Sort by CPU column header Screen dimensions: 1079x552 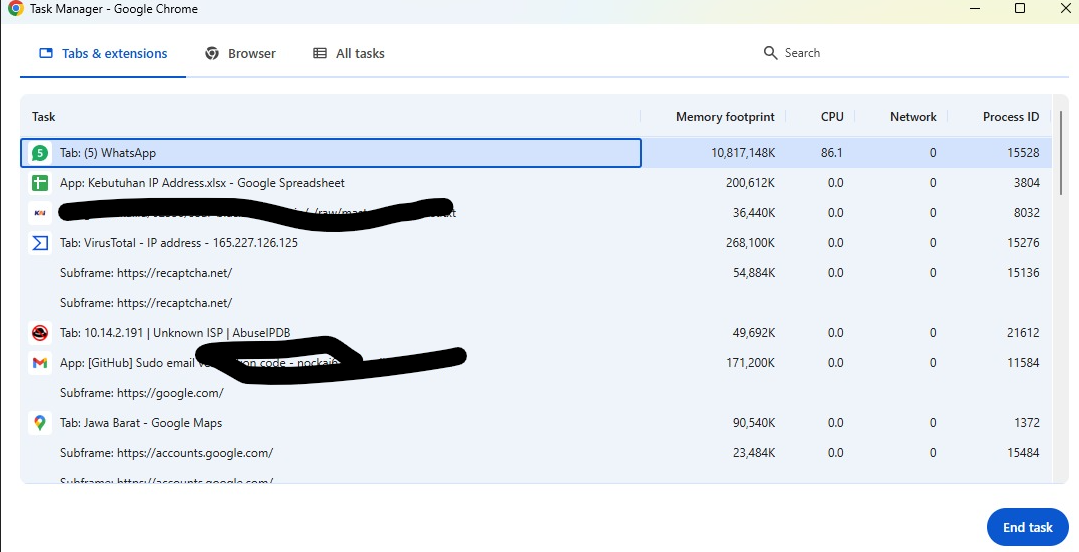click(x=831, y=117)
